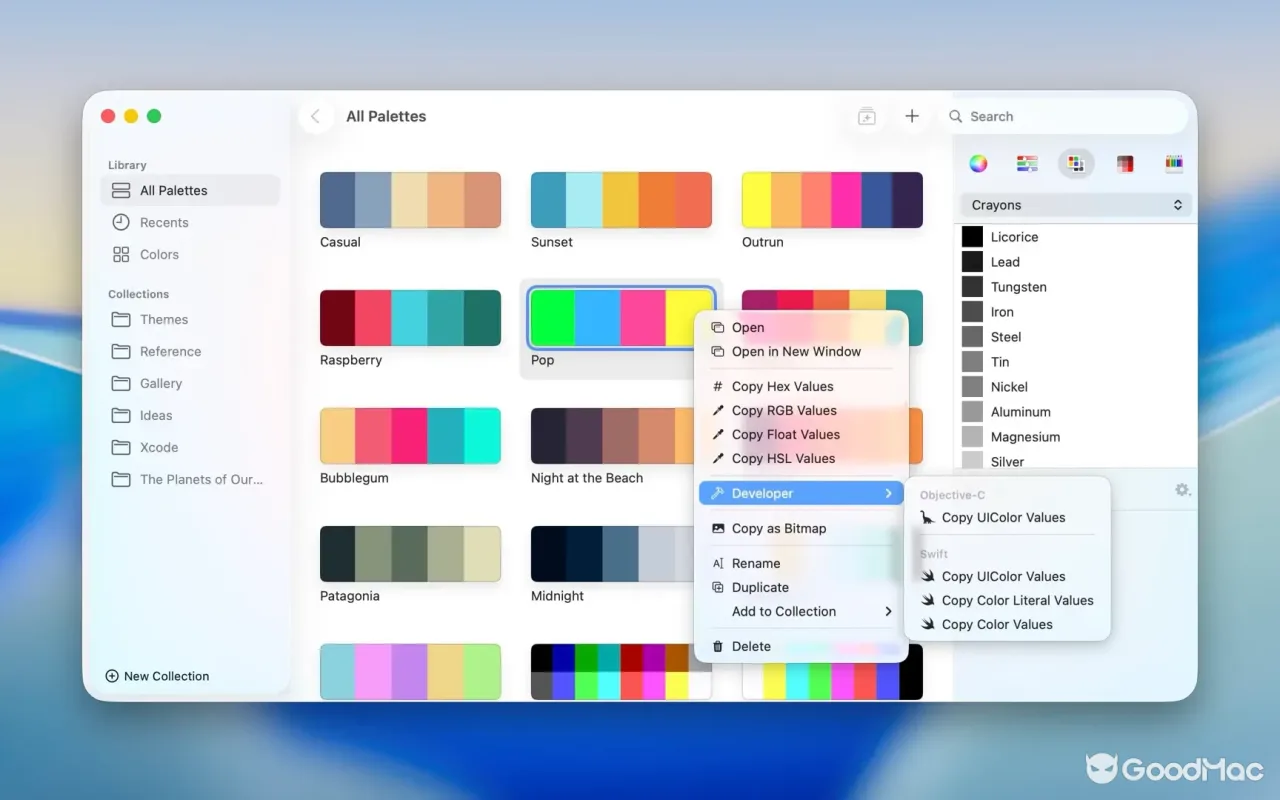Choose Objective-C Copy UIColor Values

1007,517
